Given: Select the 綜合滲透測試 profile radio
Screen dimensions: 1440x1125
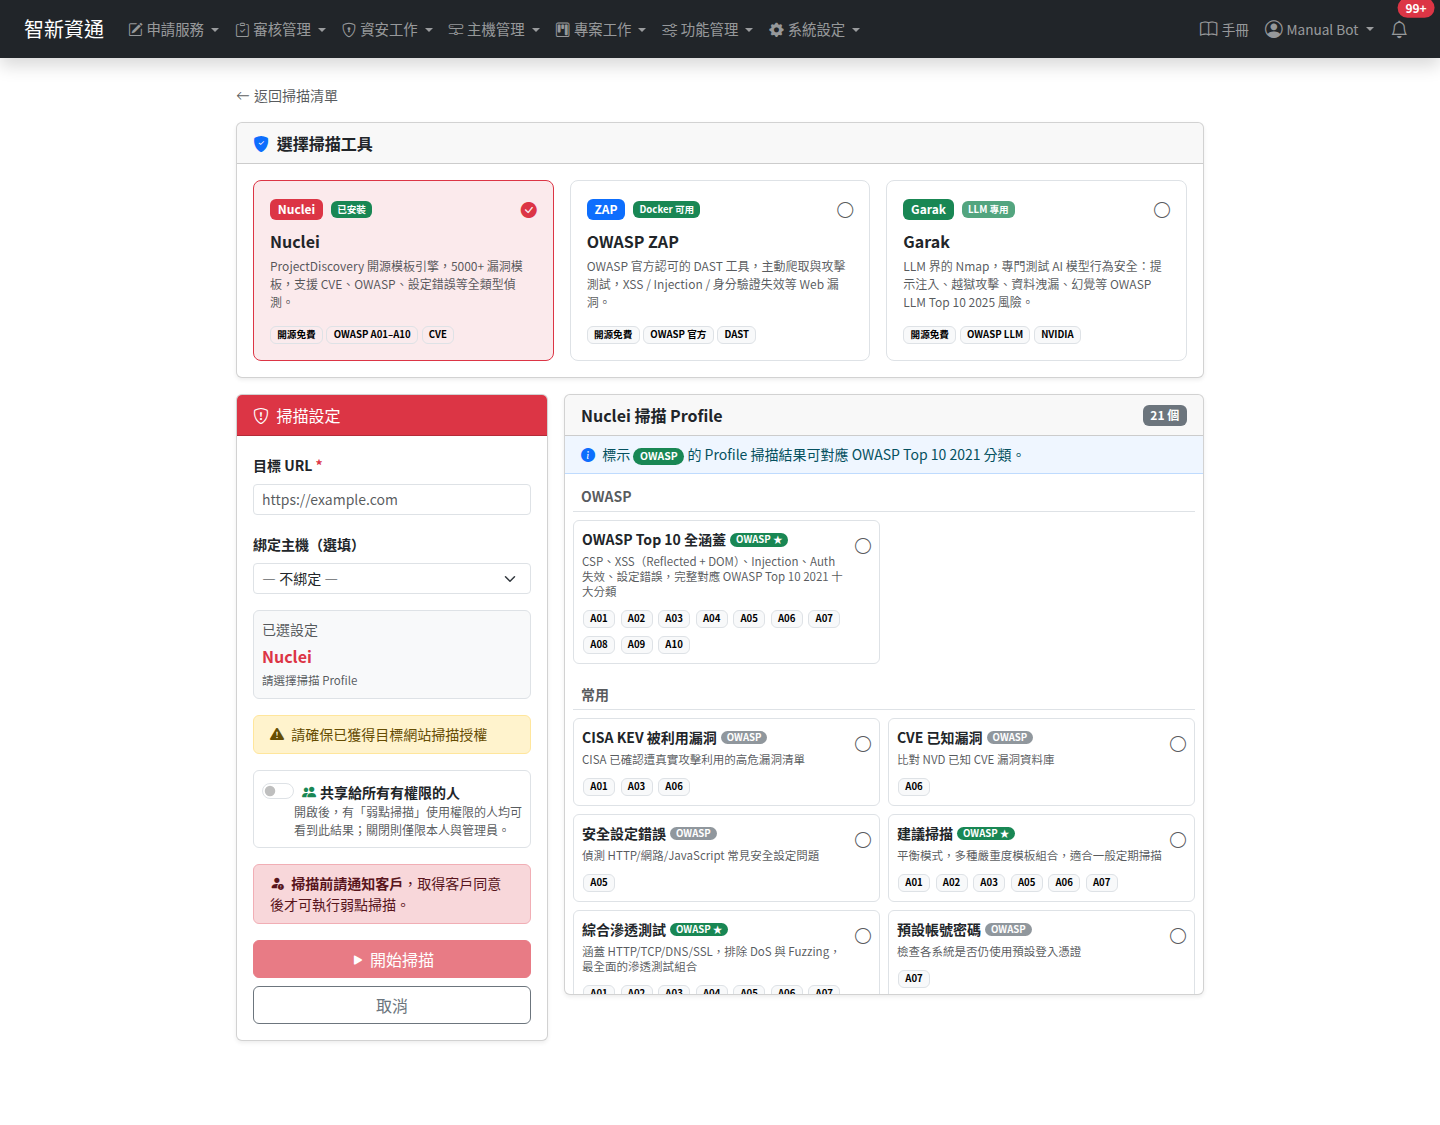Looking at the screenshot, I should [863, 936].
